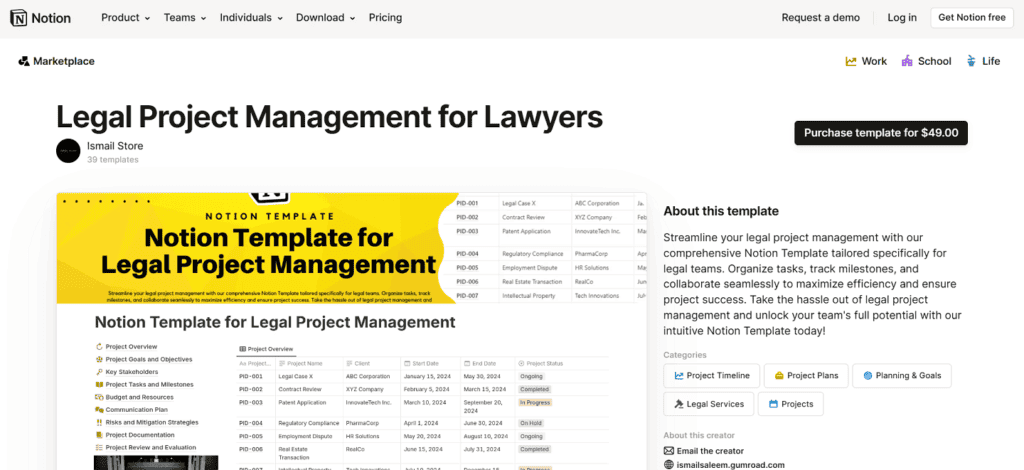
Task: Click the 39 templates text
Action: click(112, 160)
